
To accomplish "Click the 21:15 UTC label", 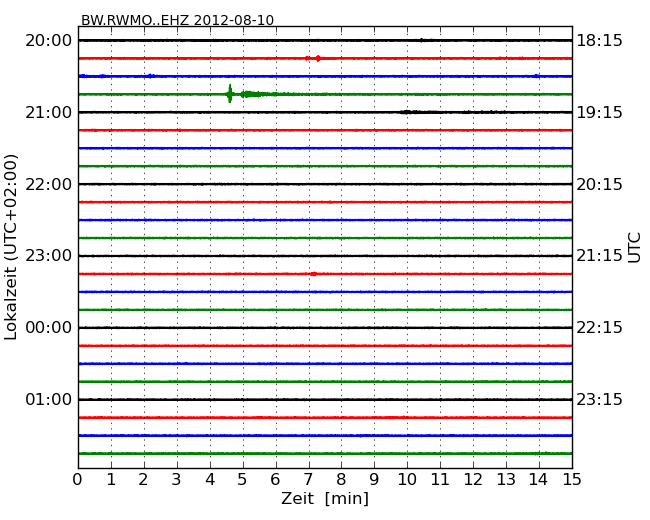I will pos(599,256).
